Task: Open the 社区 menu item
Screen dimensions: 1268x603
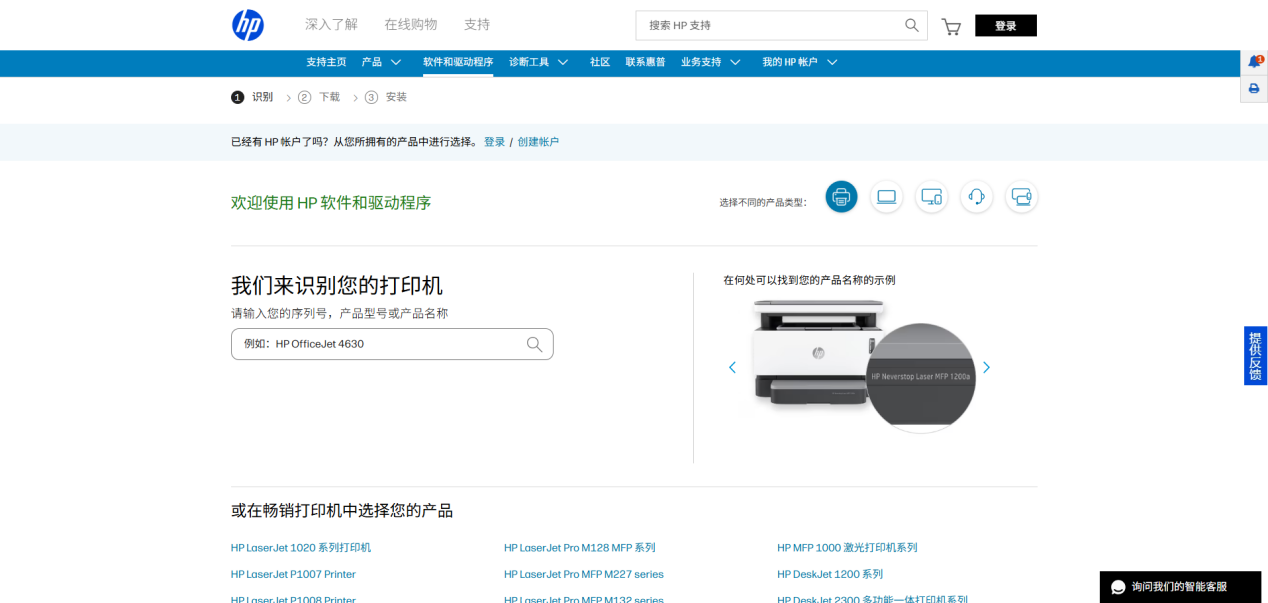Action: click(600, 62)
